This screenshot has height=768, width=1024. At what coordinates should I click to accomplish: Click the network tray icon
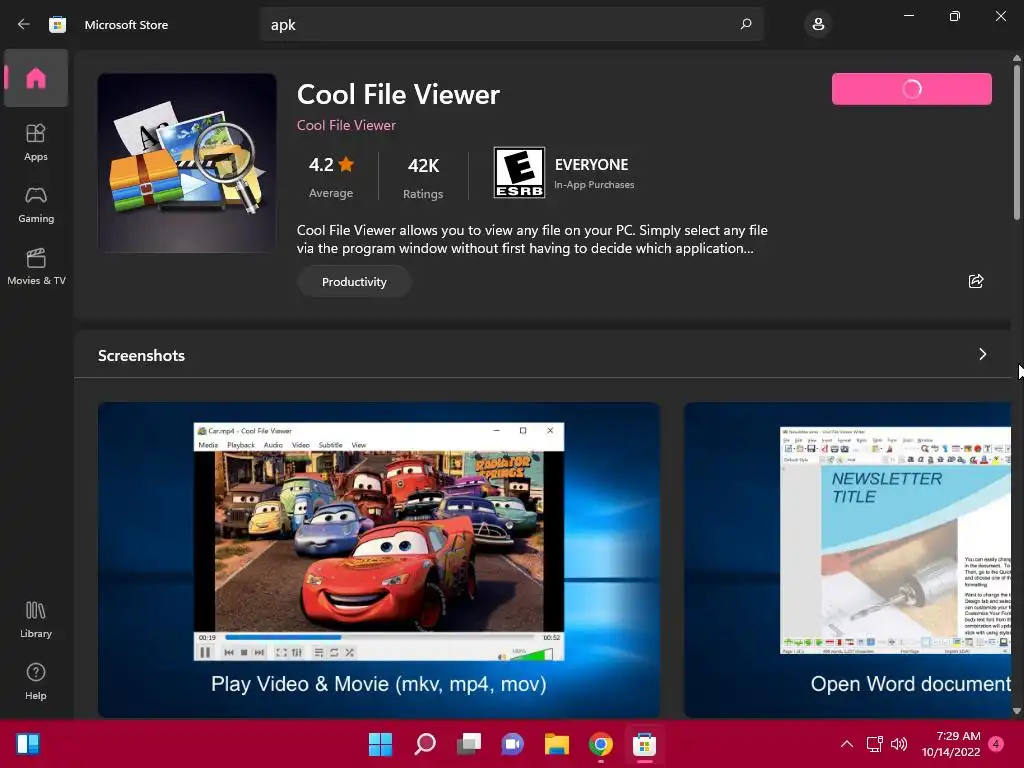pos(874,744)
